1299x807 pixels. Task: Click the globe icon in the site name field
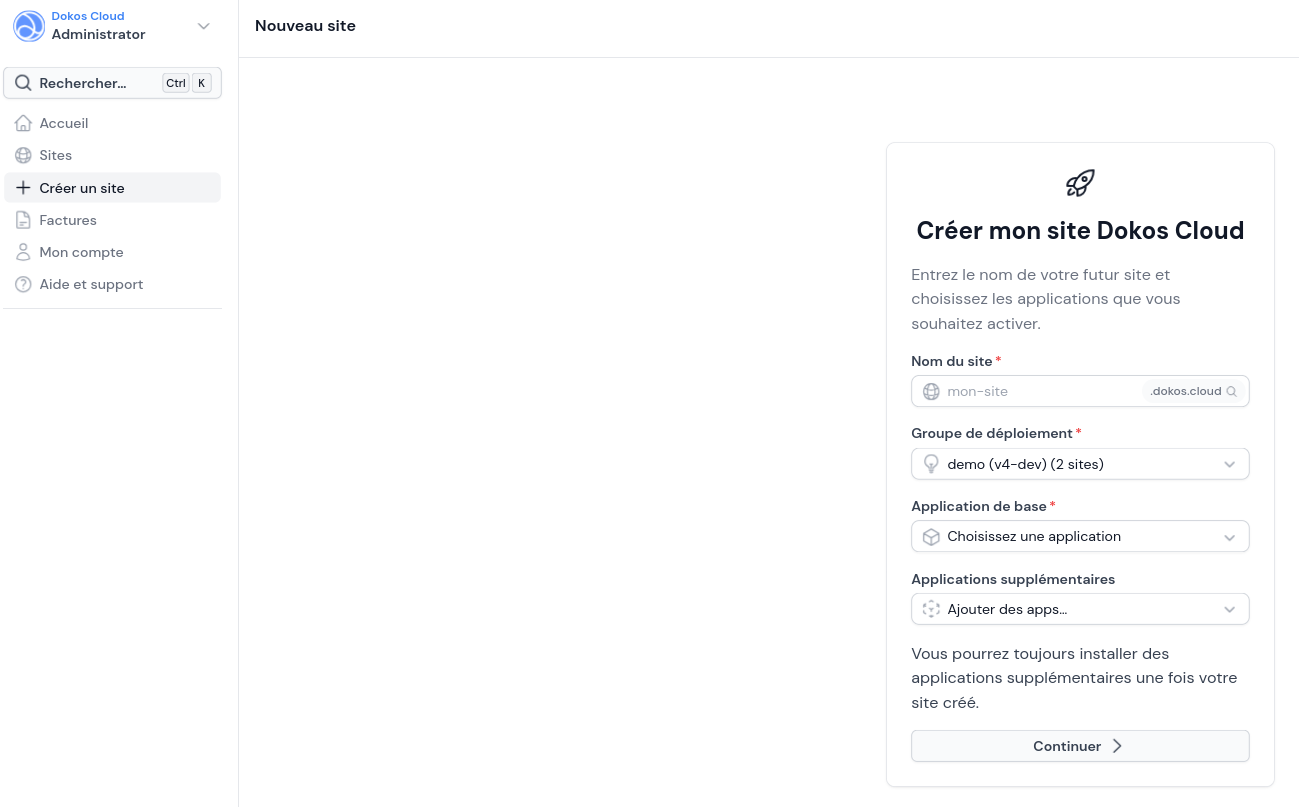pos(931,391)
